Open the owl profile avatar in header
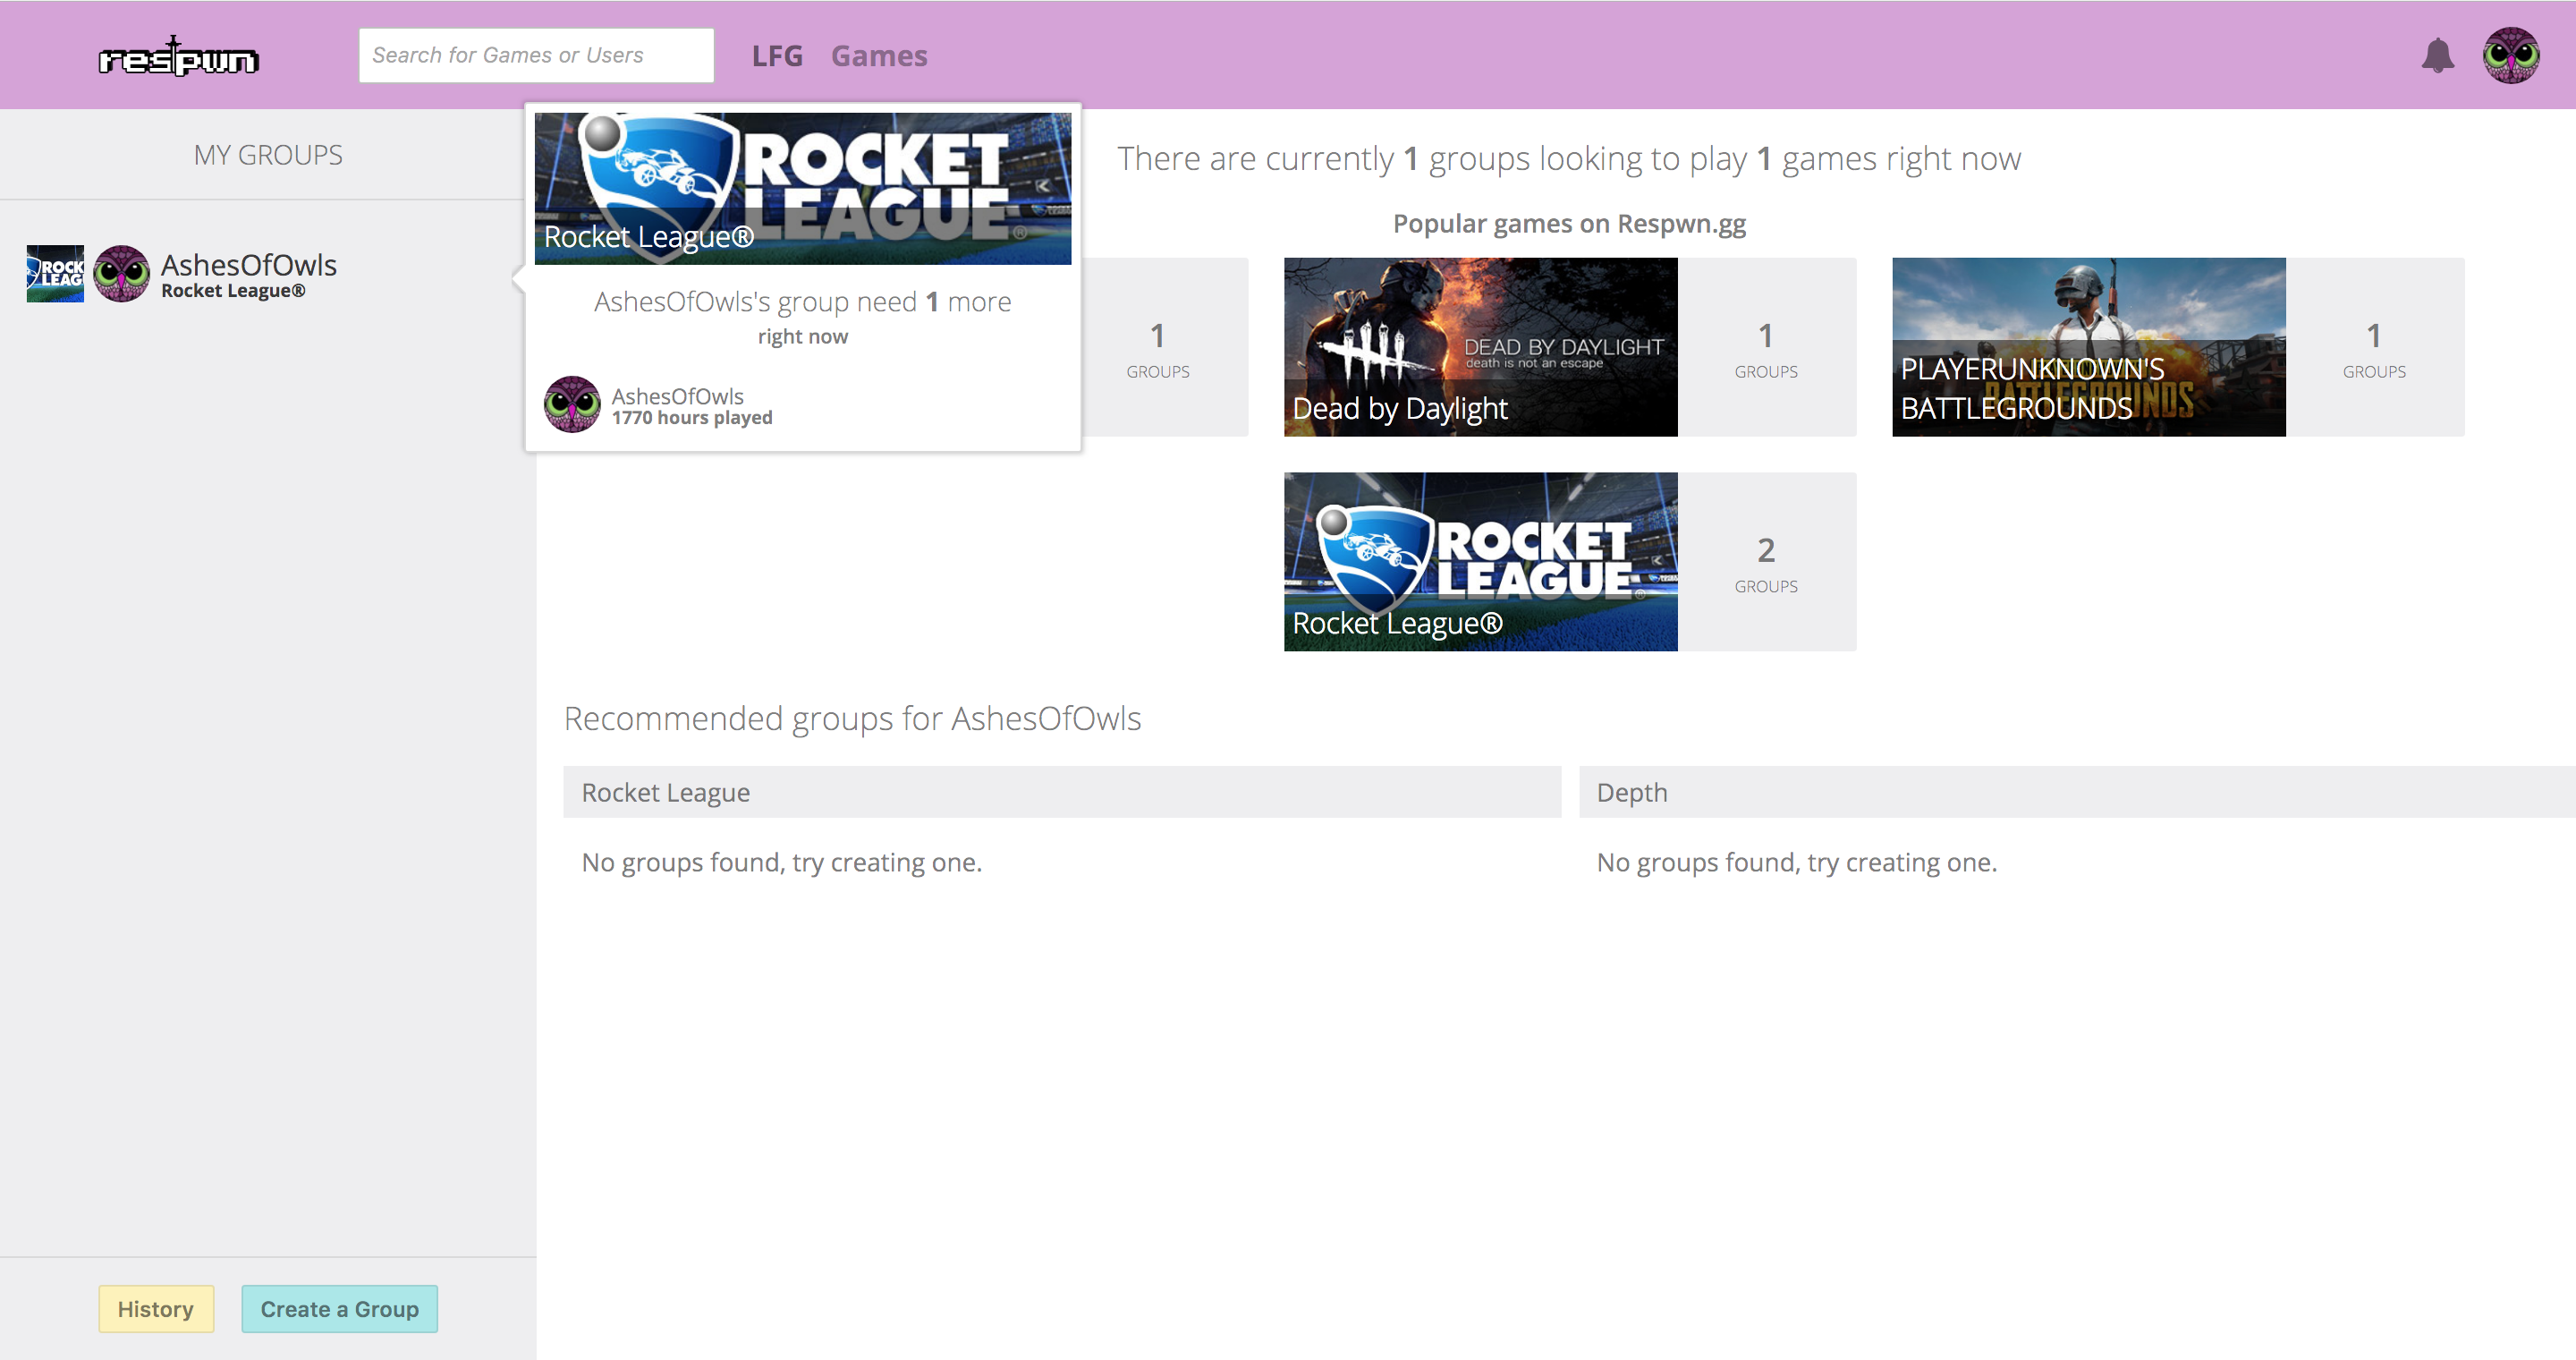Viewport: 2576px width, 1360px height. [2510, 56]
